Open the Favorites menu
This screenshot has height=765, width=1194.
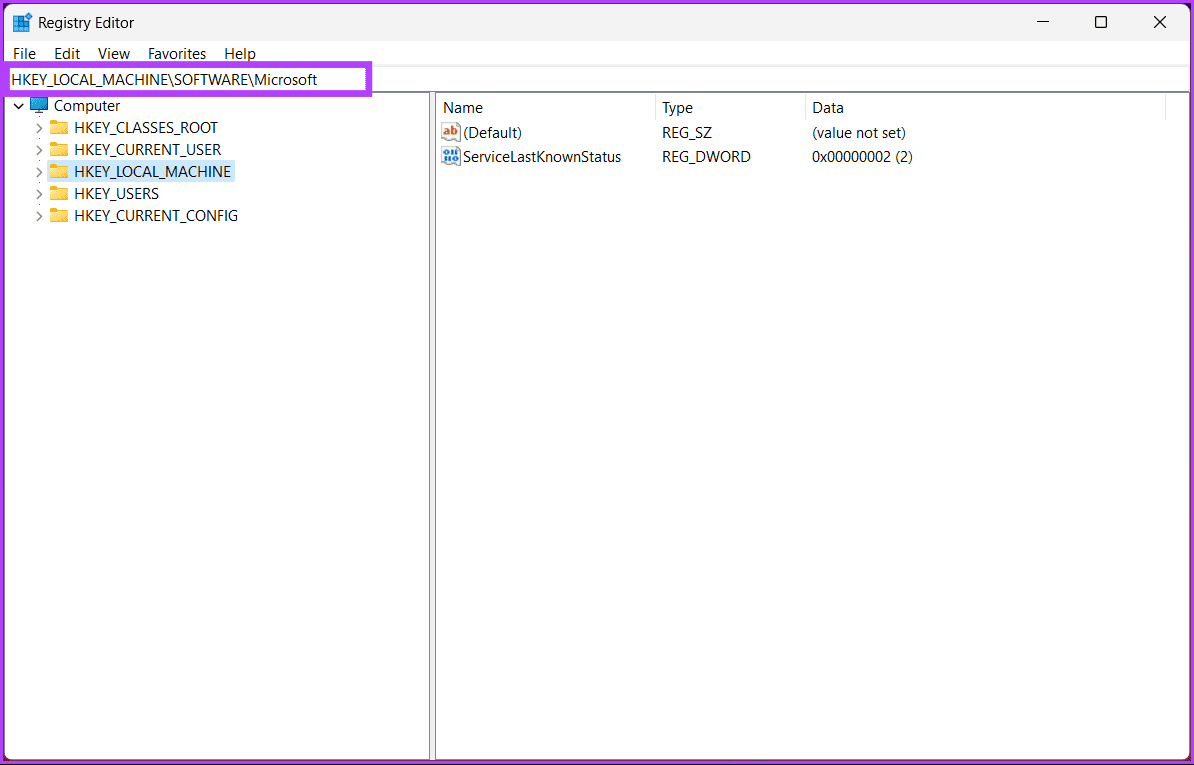[177, 53]
